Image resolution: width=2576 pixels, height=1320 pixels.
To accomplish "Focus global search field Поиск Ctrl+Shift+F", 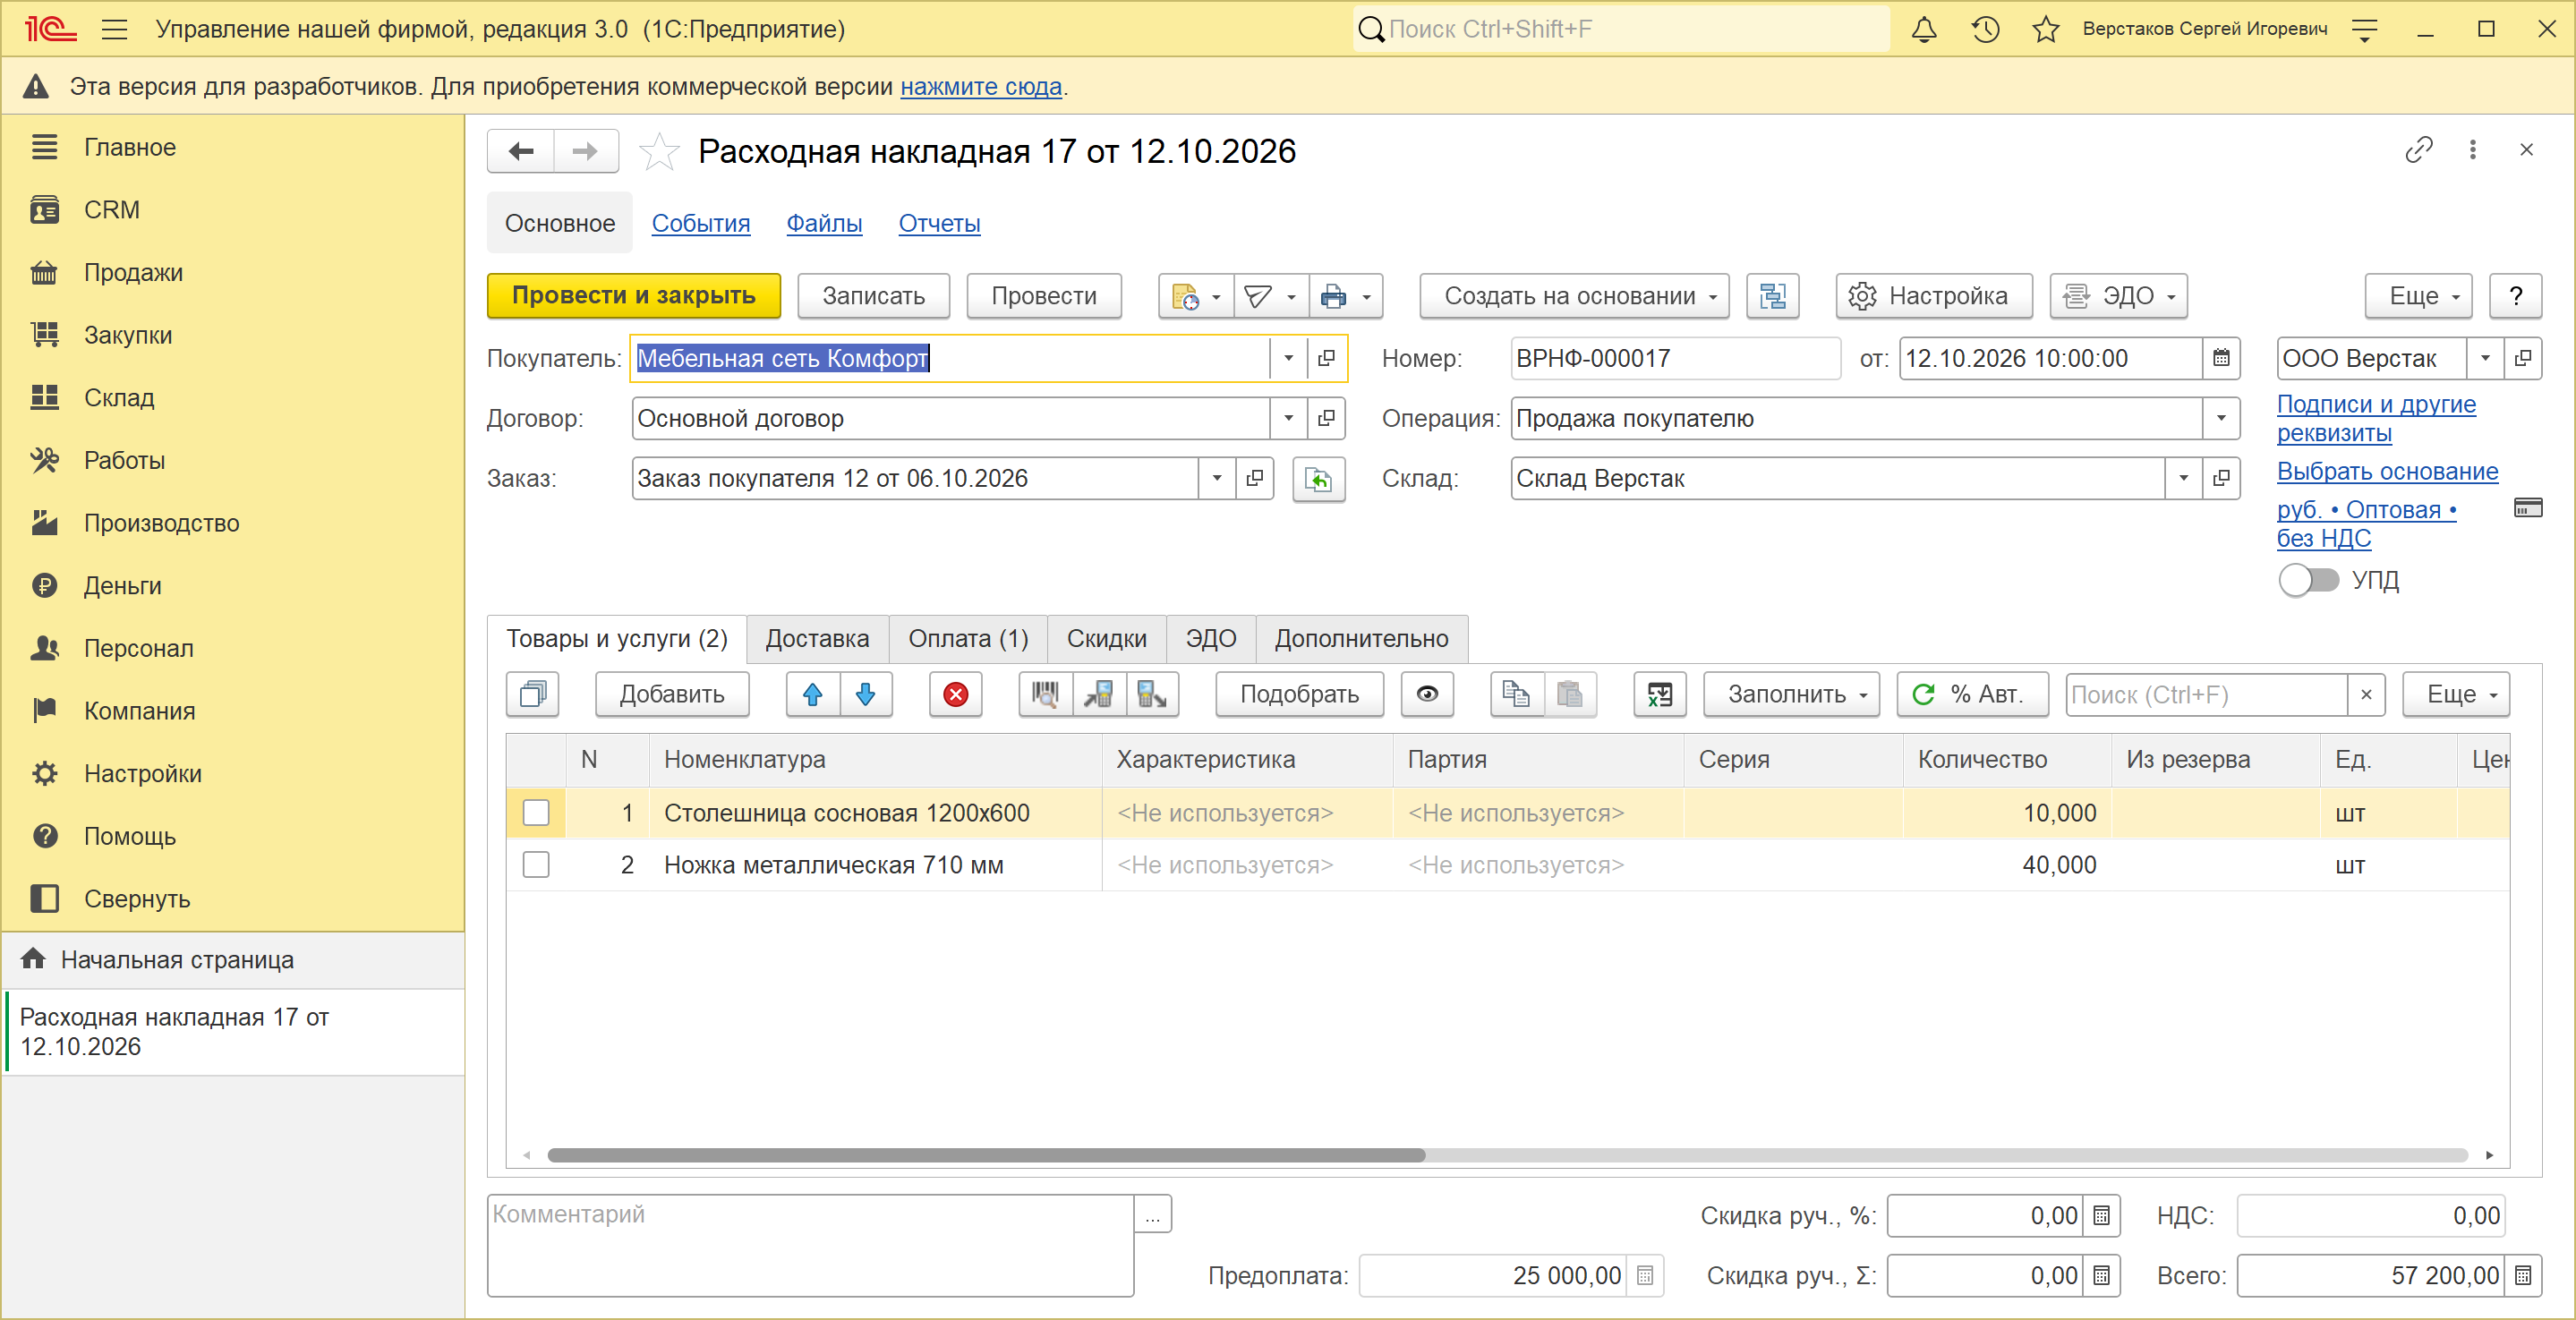I will [x=1622, y=29].
